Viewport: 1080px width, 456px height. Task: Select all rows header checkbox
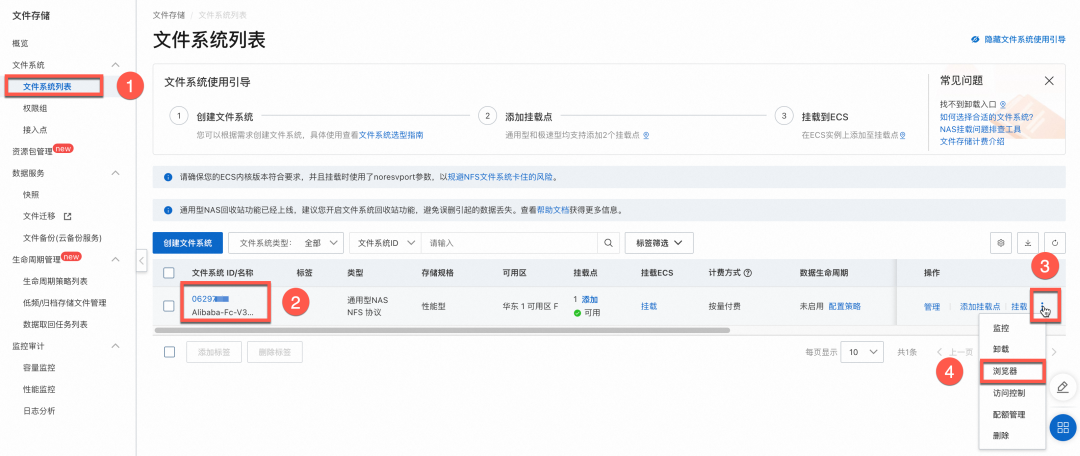coord(169,273)
